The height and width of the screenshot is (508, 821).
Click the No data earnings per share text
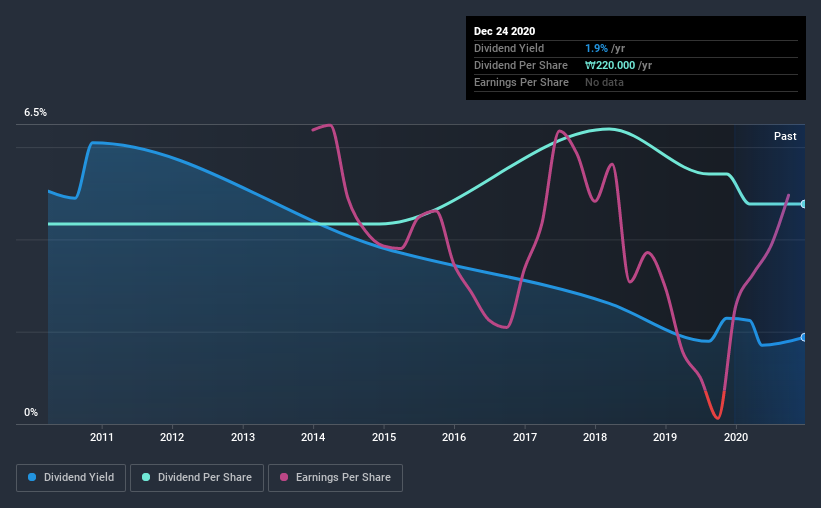604,82
